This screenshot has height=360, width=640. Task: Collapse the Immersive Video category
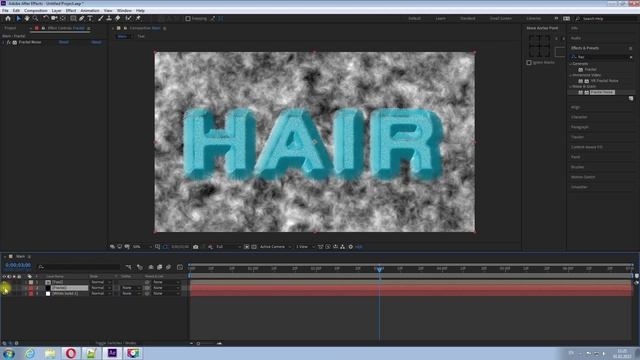571,75
